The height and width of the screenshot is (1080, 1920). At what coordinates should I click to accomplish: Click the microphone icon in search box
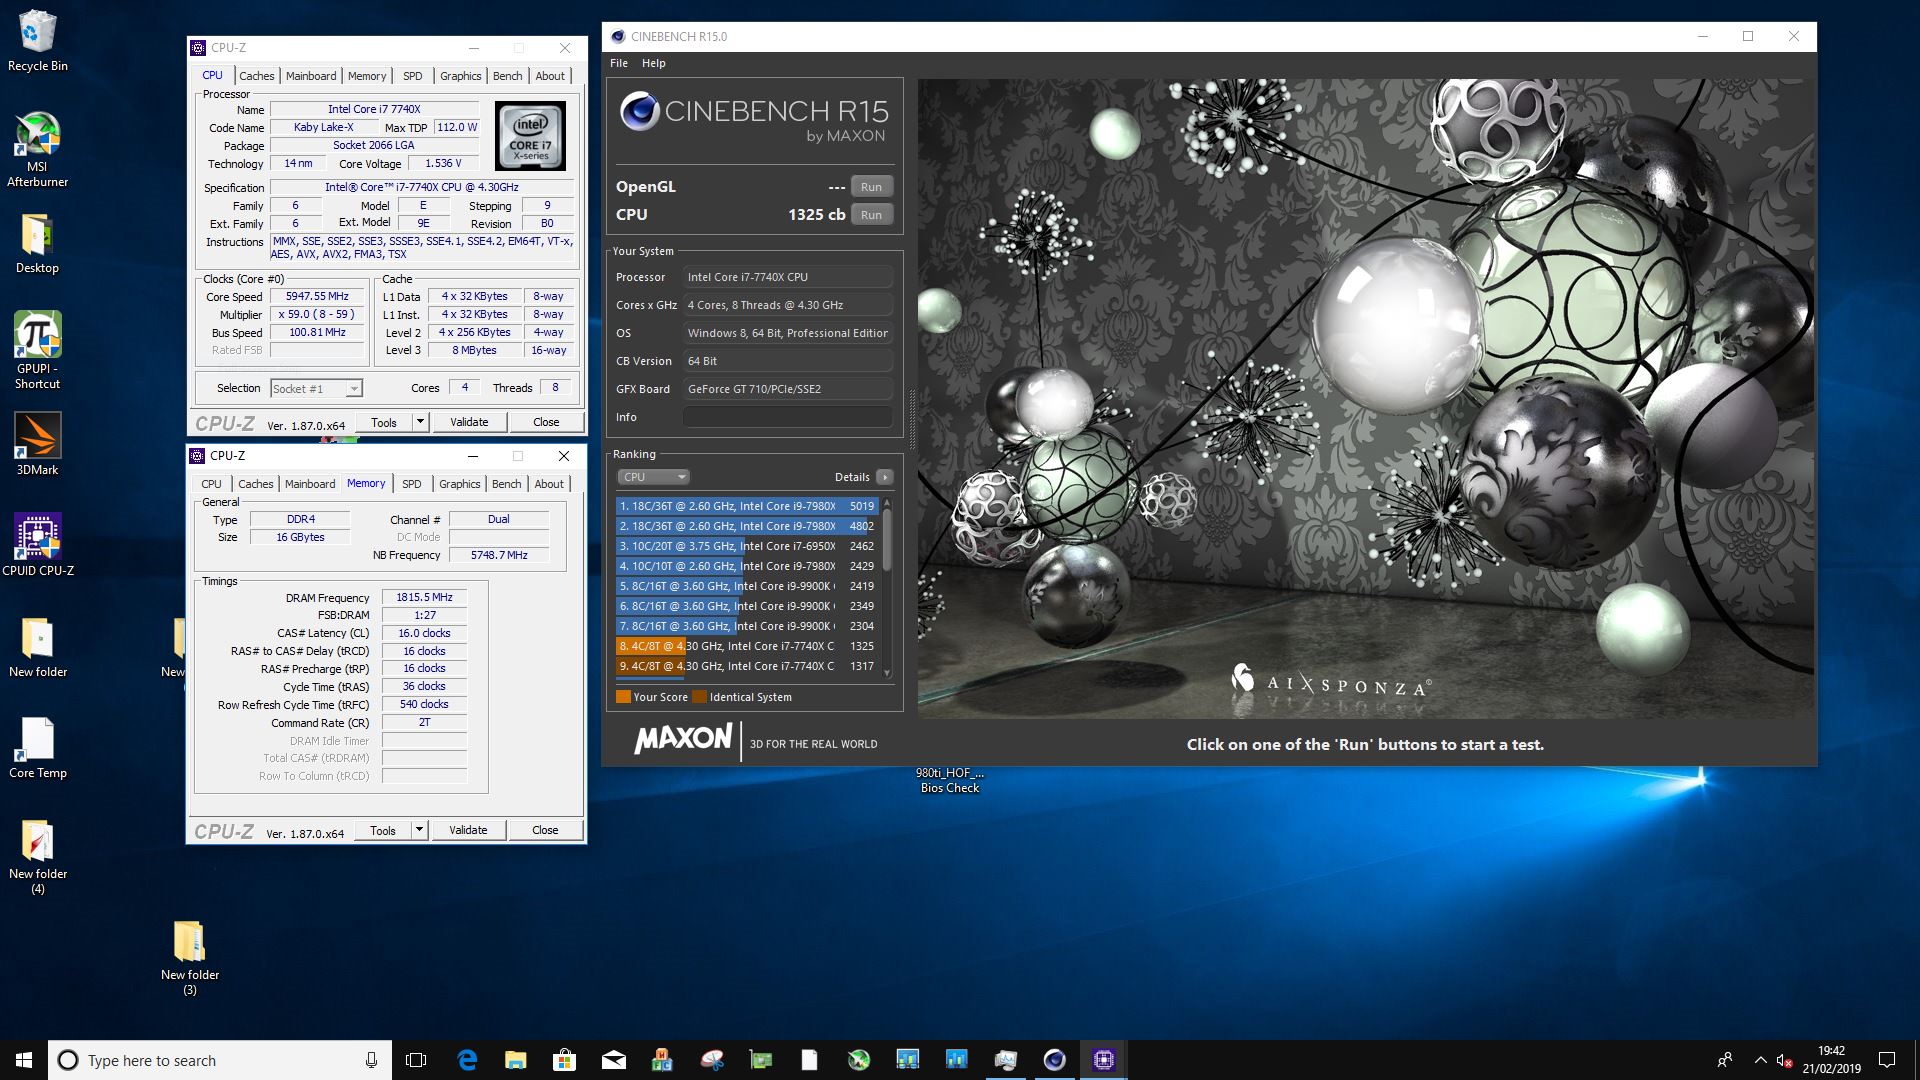click(x=371, y=1060)
